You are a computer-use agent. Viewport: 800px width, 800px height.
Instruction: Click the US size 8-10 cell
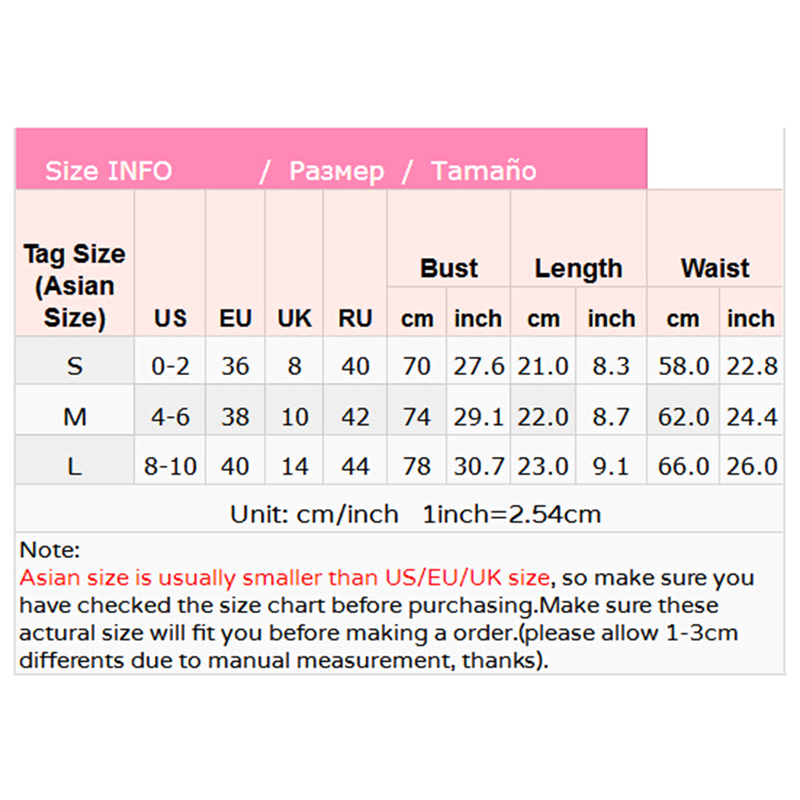pos(170,465)
